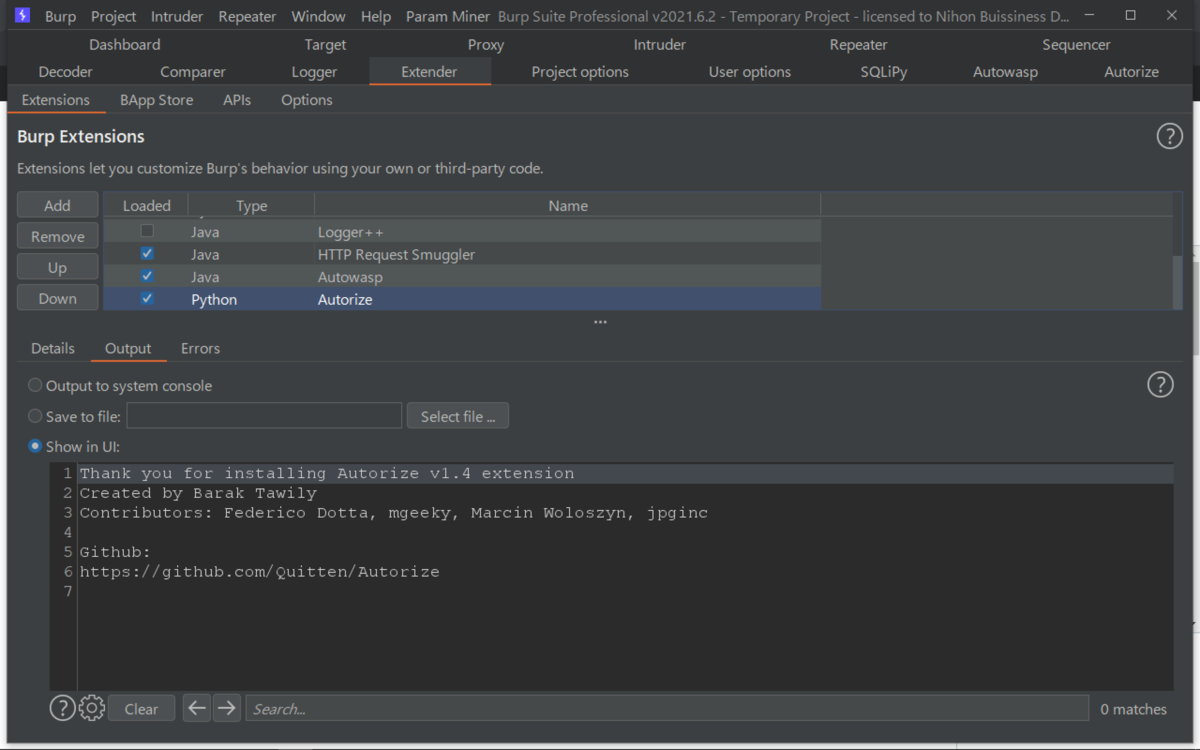Open the Window menu
1200x750 pixels.
pyautogui.click(x=318, y=16)
